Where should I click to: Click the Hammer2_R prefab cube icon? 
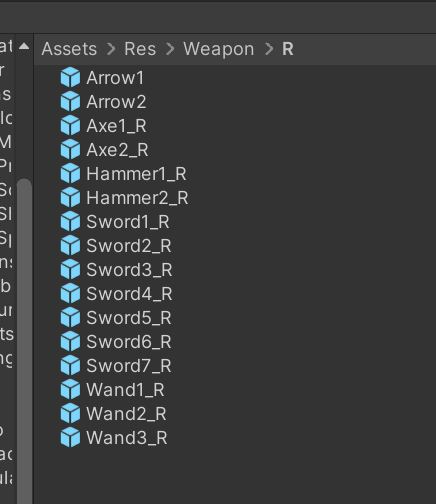click(x=70, y=197)
